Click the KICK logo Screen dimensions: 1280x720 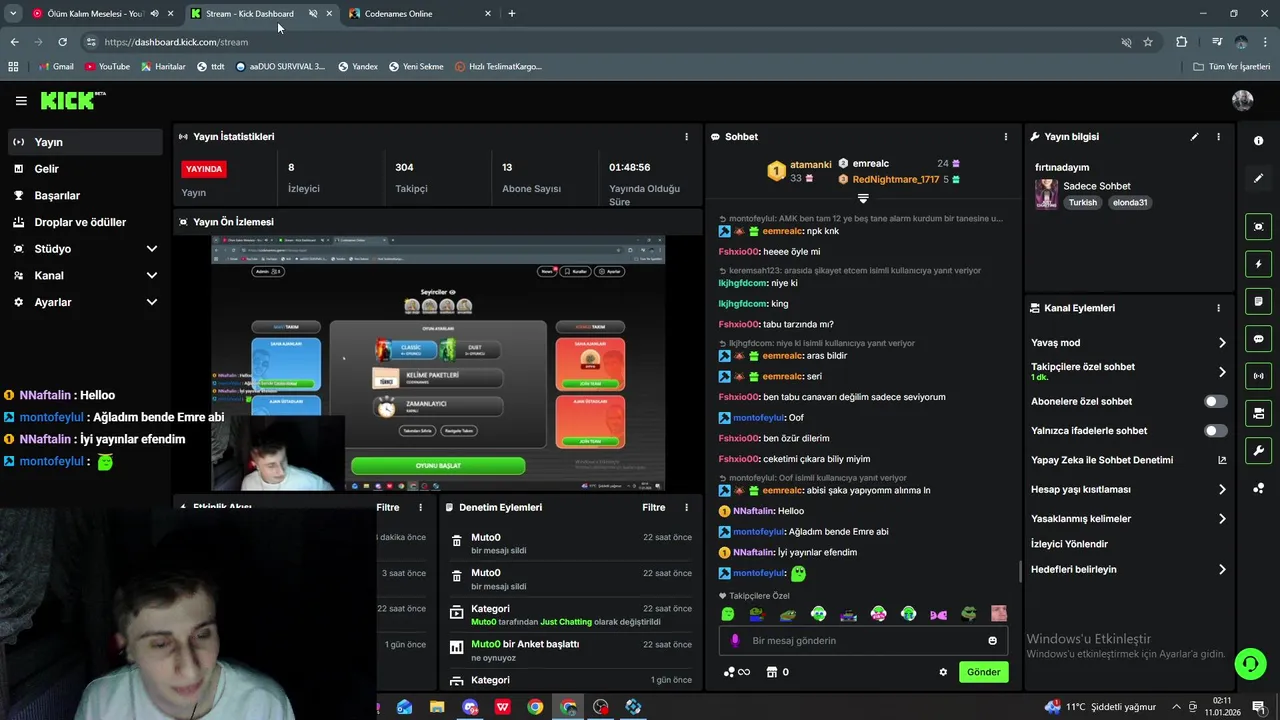point(72,100)
